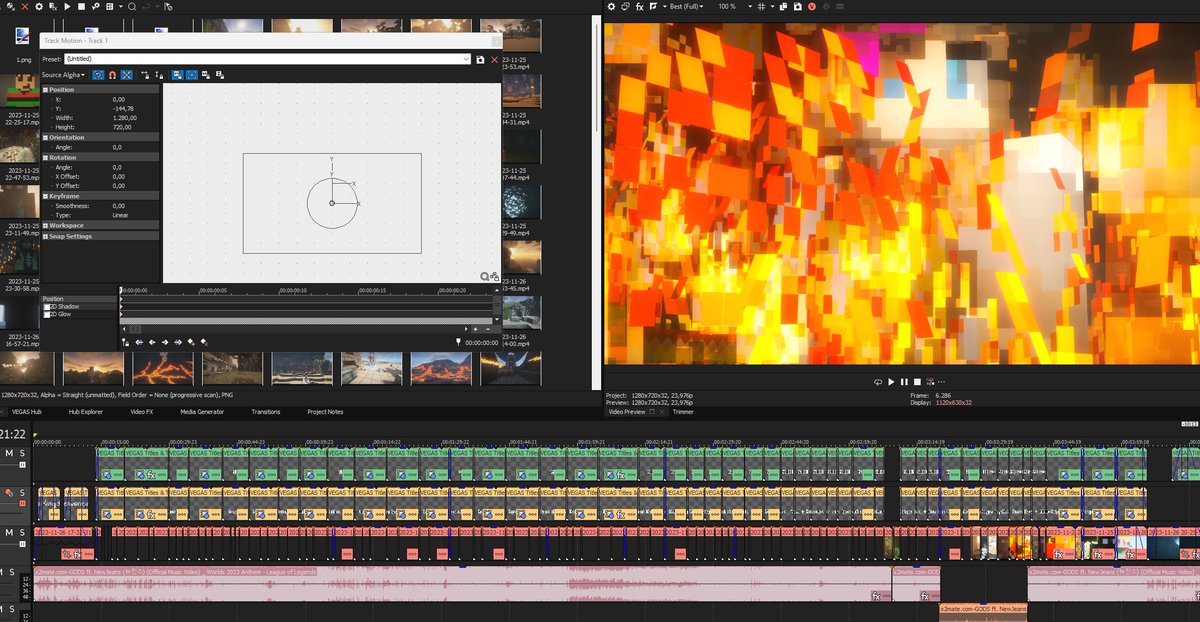1200x622 pixels.
Task: Save the Track Motion preset
Action: pos(481,60)
